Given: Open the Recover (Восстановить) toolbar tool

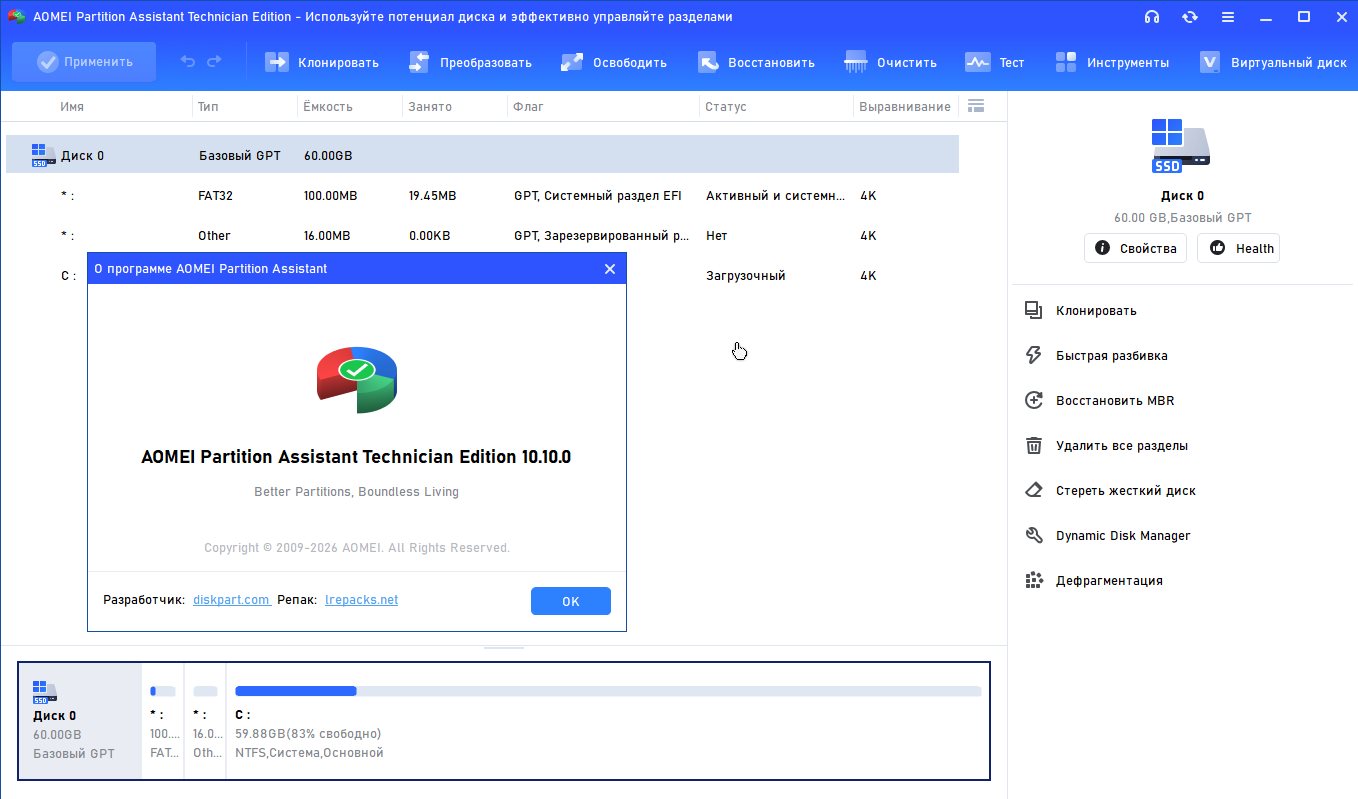Looking at the screenshot, I should (x=708, y=62).
